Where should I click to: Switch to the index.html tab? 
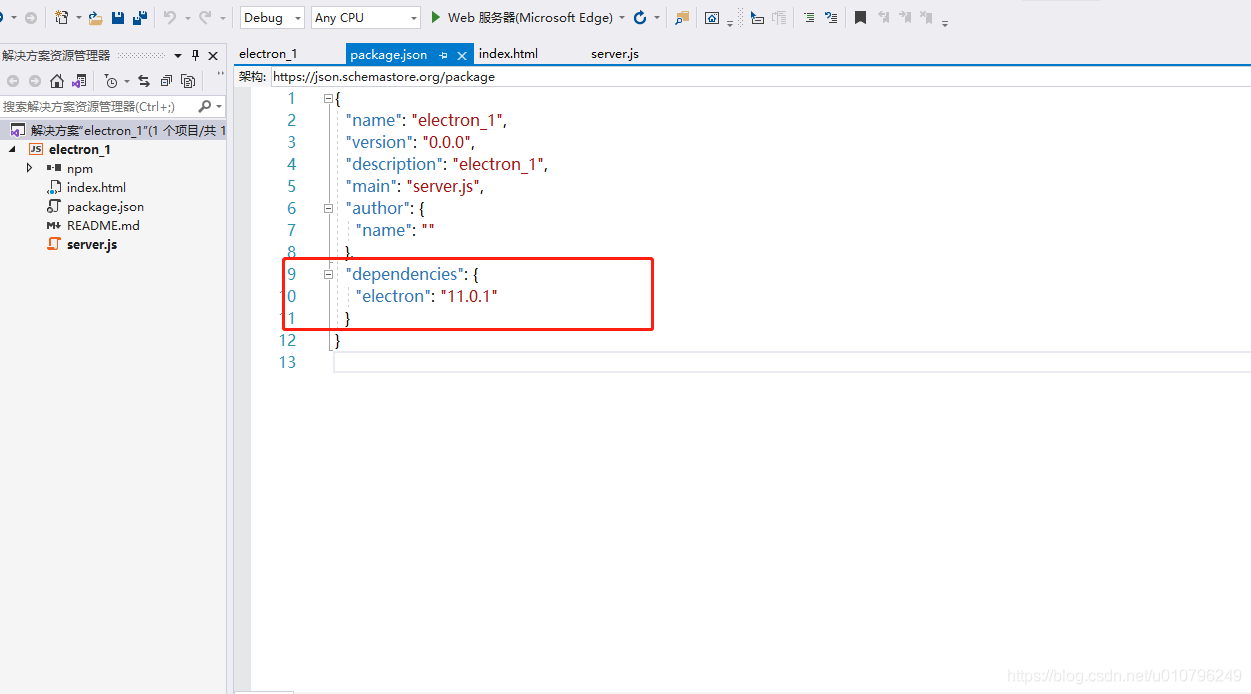tap(508, 54)
